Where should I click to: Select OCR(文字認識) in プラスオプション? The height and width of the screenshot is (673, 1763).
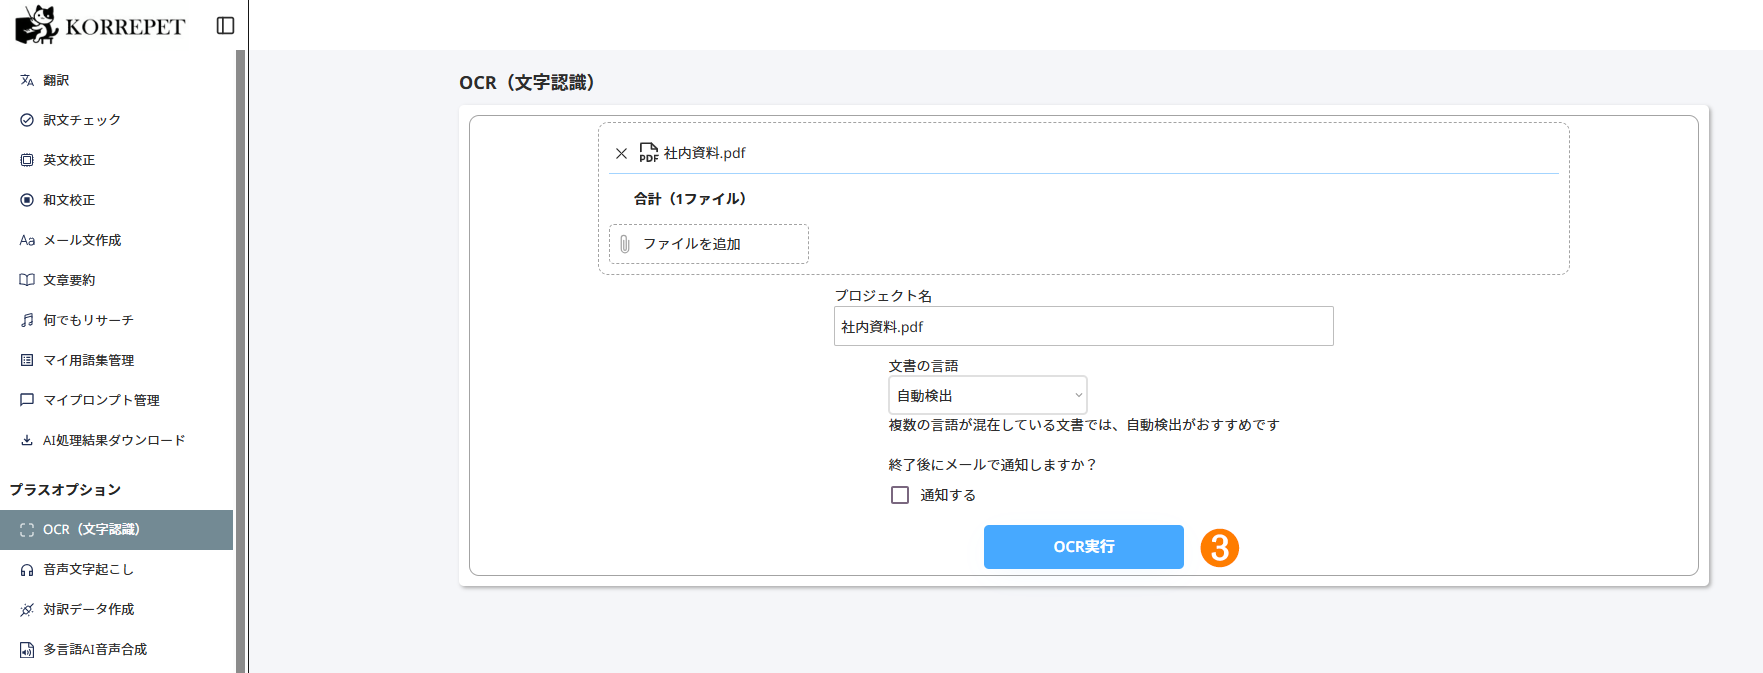click(x=116, y=530)
